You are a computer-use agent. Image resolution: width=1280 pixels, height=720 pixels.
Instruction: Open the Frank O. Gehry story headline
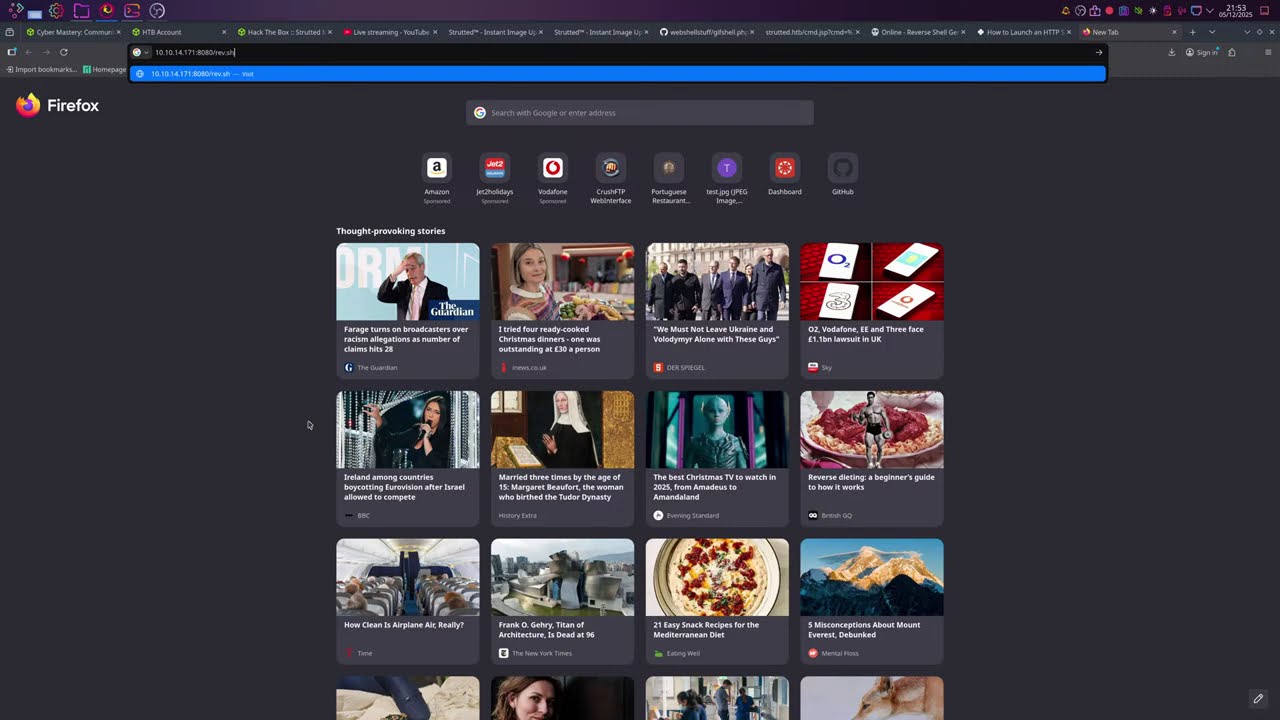pos(548,630)
